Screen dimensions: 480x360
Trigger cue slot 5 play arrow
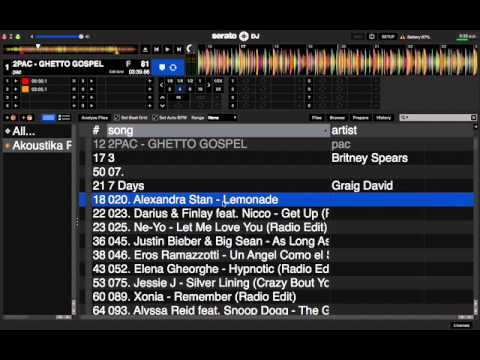point(91,81)
